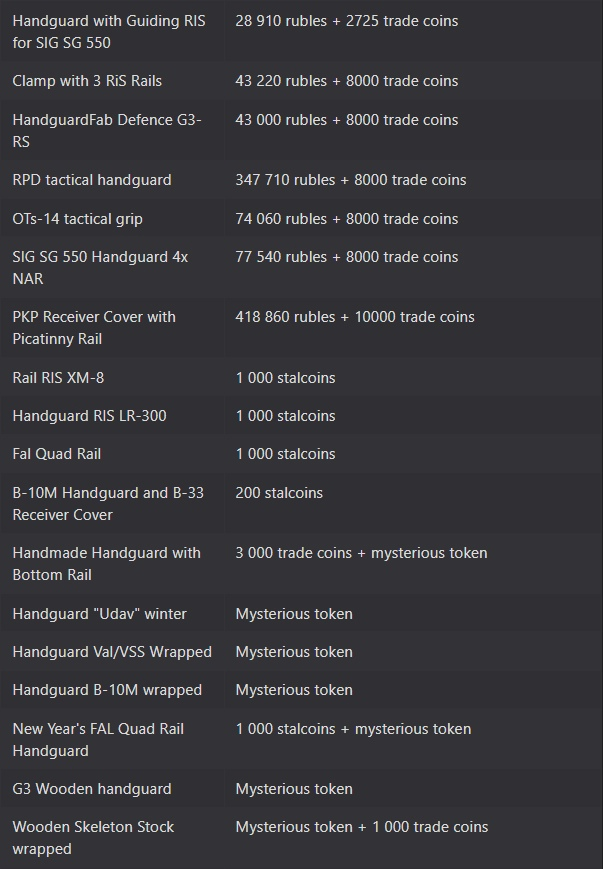The image size is (603, 869).
Task: Select the Handguard "Udav" winter entry
Action: (x=100, y=614)
